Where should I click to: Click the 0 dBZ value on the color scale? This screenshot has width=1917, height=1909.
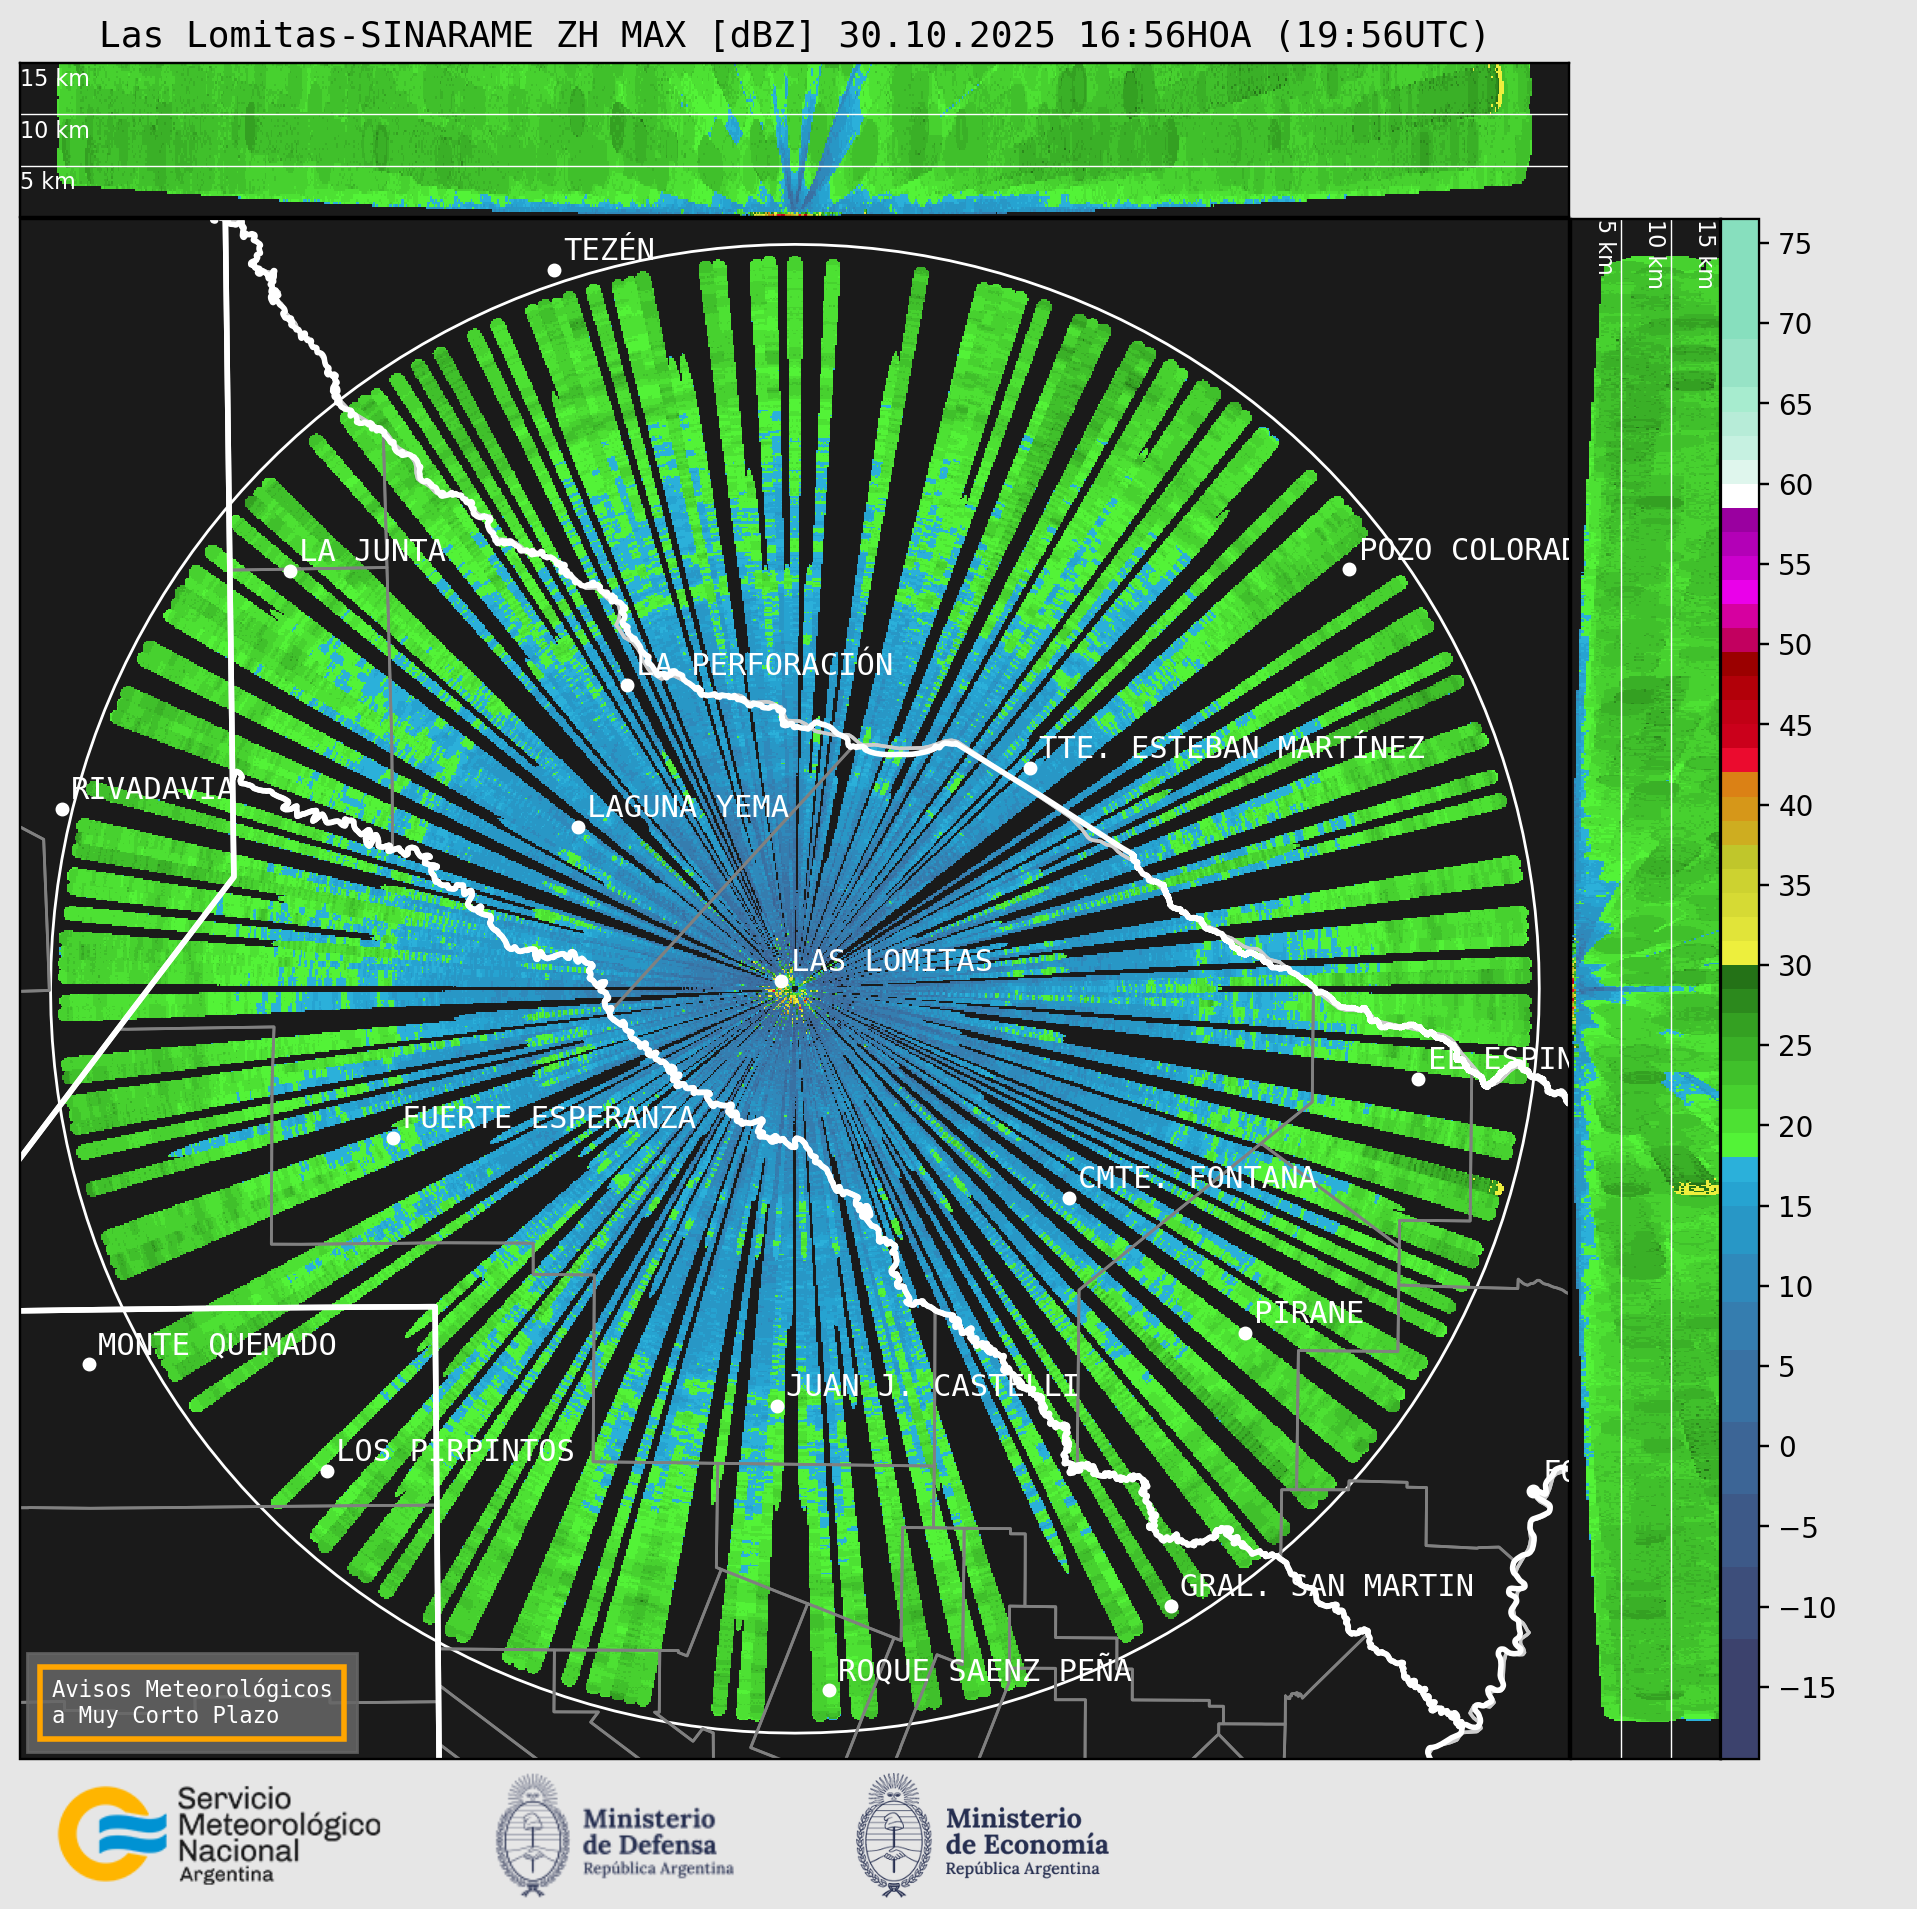(1788, 1447)
